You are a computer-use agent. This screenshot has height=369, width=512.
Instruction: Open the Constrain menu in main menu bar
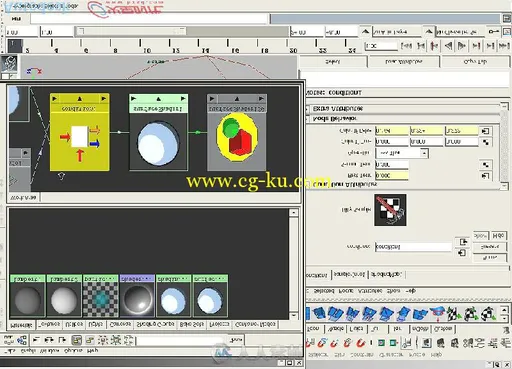(x=362, y=355)
